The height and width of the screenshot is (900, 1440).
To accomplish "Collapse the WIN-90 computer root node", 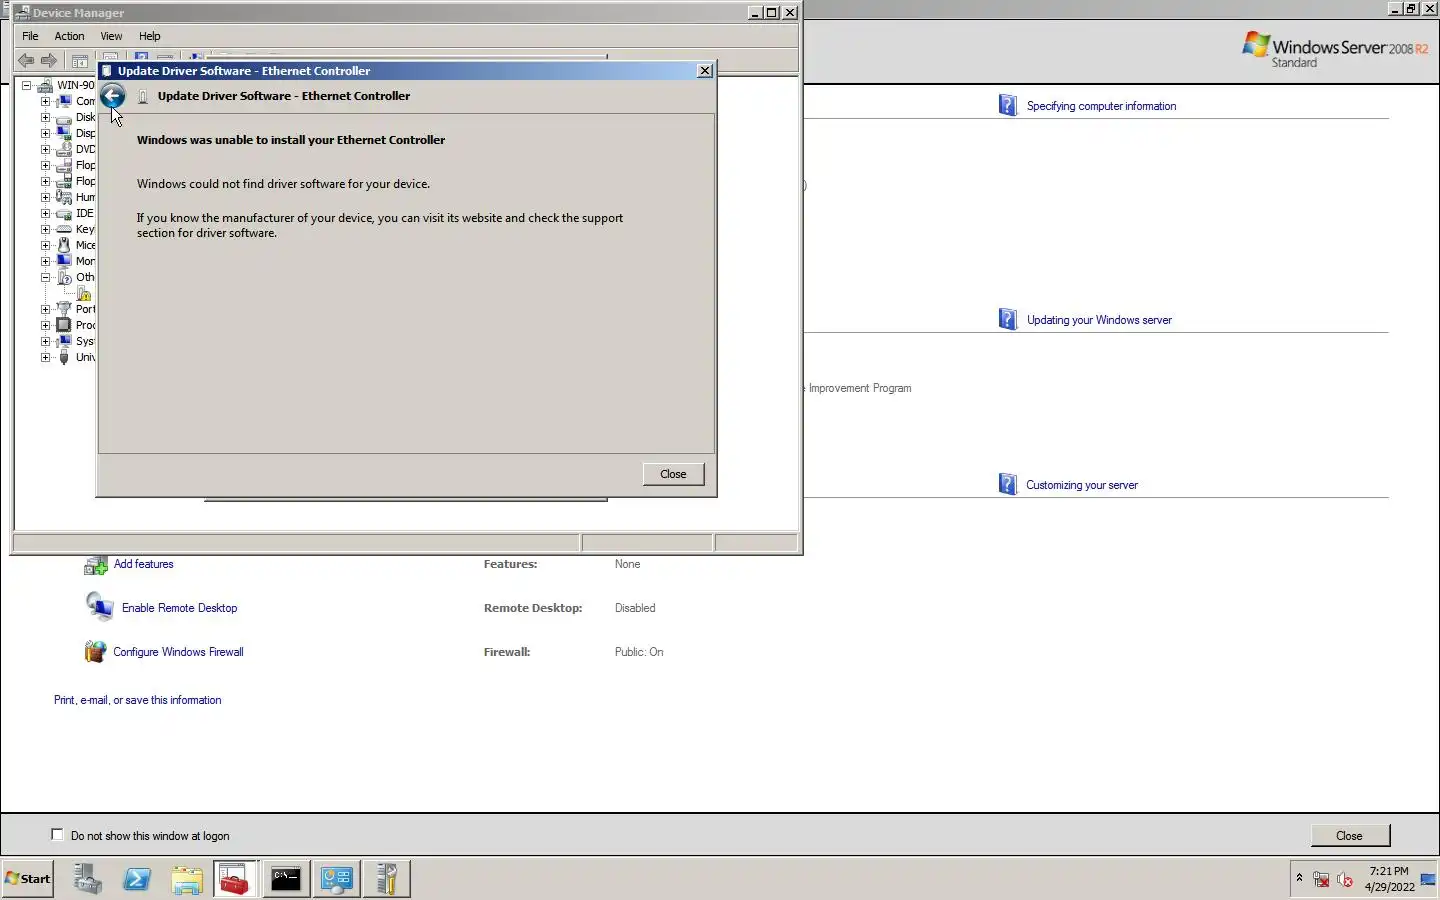I will tap(27, 85).
